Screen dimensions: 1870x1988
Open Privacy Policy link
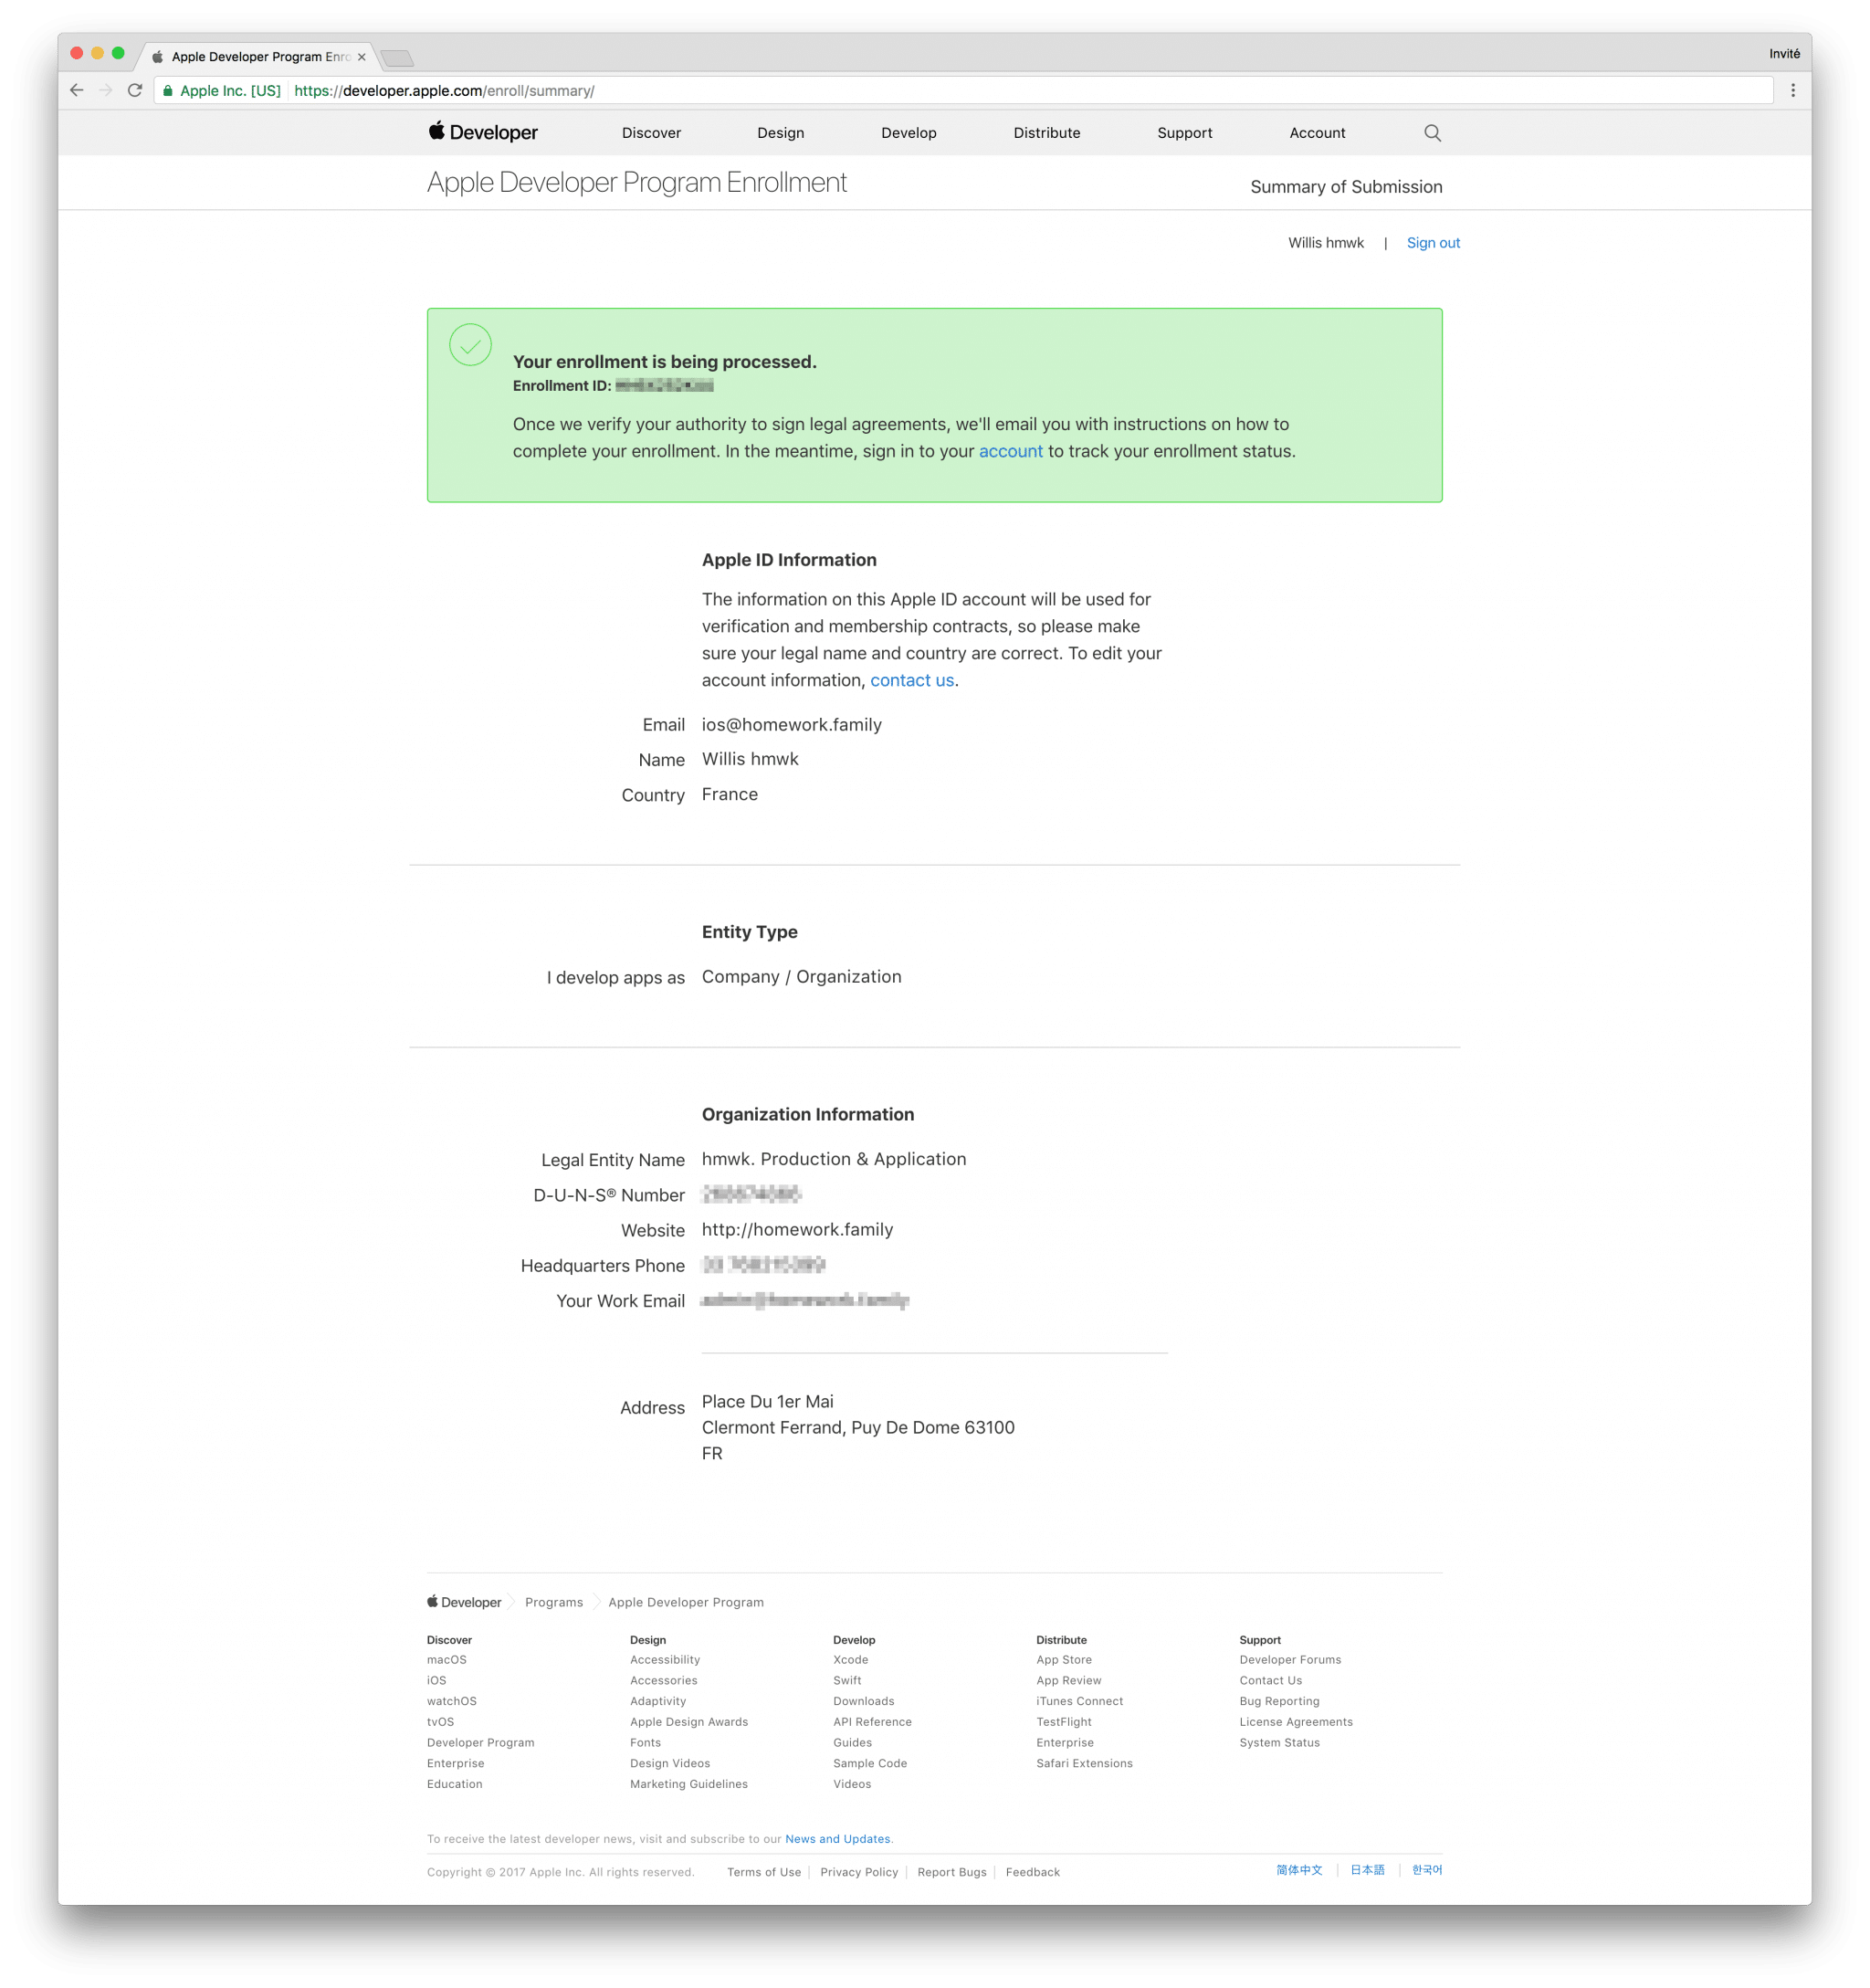tap(858, 1871)
